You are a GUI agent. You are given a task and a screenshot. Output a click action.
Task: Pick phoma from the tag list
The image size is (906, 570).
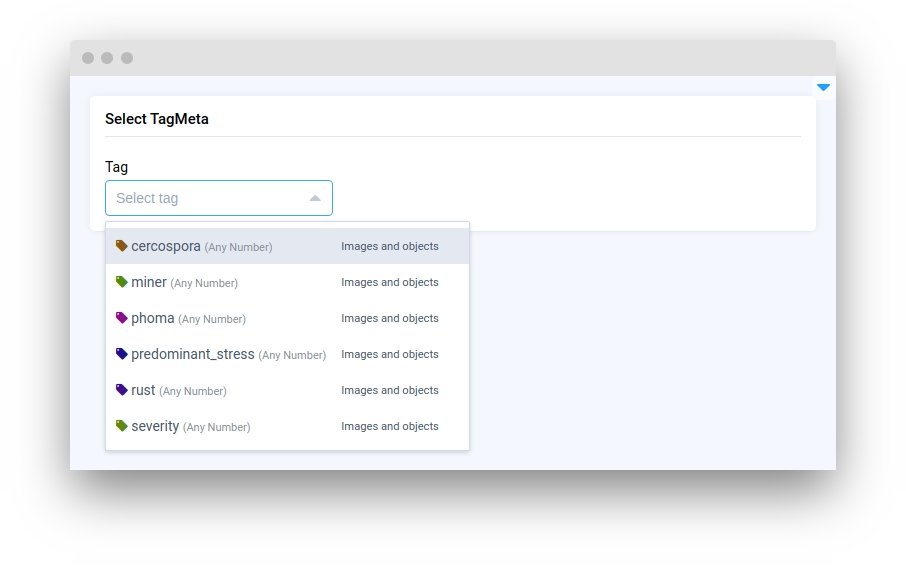(x=153, y=318)
